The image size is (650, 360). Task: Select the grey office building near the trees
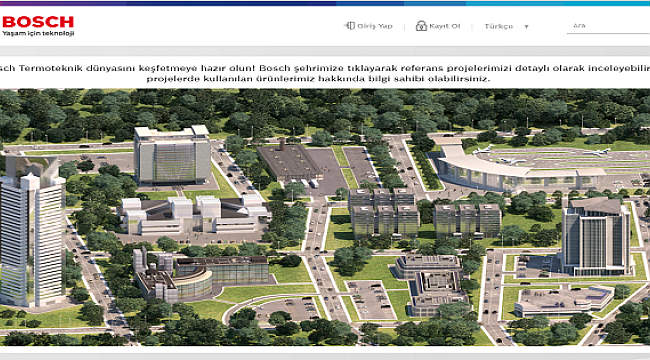tap(172, 155)
